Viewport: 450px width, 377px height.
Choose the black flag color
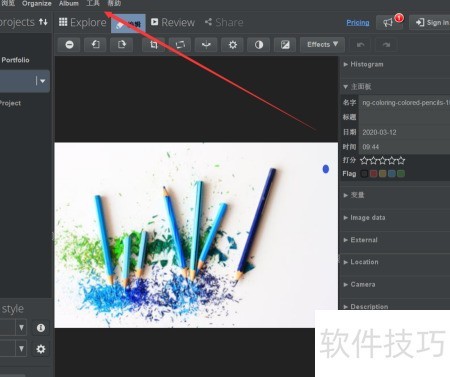364,174
